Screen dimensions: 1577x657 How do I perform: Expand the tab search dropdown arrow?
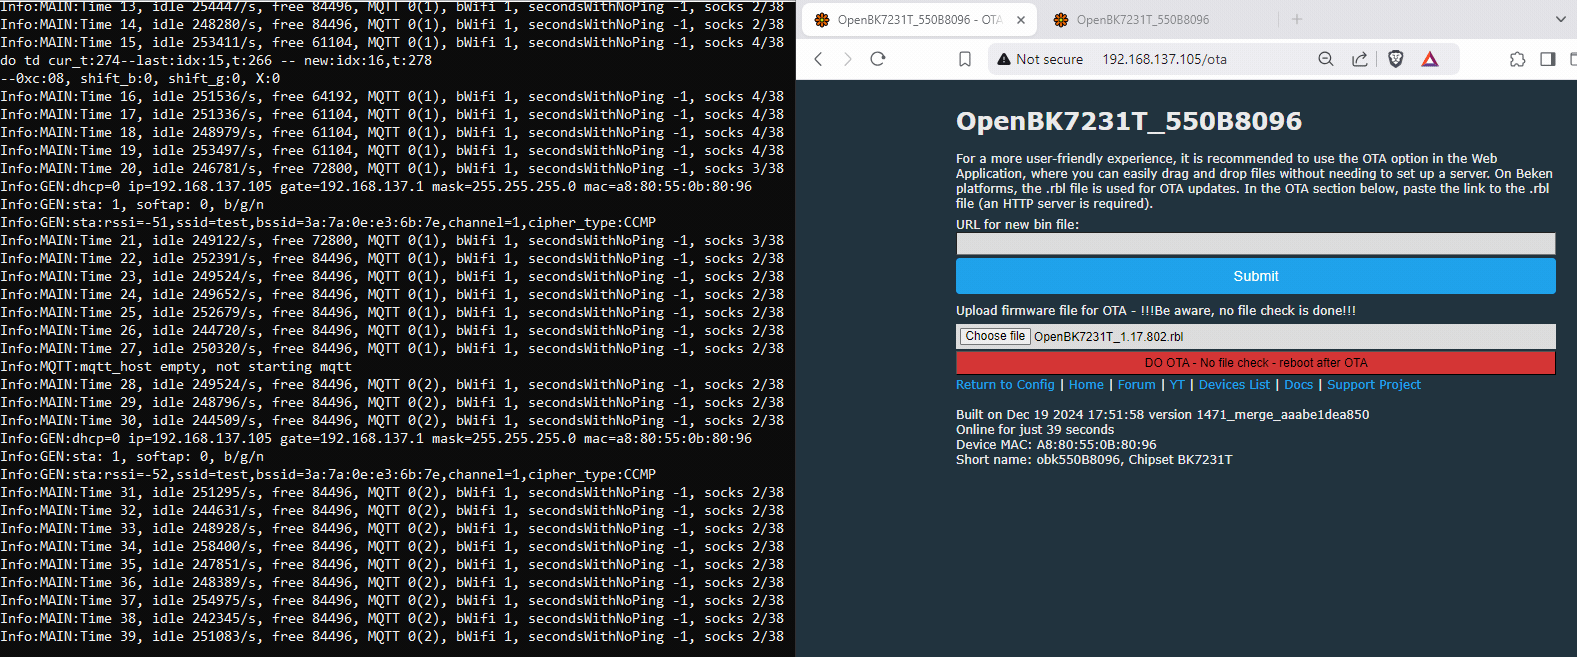(x=1560, y=19)
